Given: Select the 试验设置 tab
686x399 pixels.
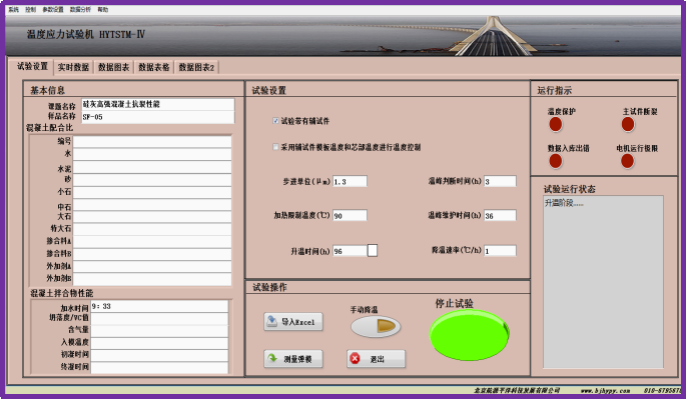Looking at the screenshot, I should tap(32, 66).
